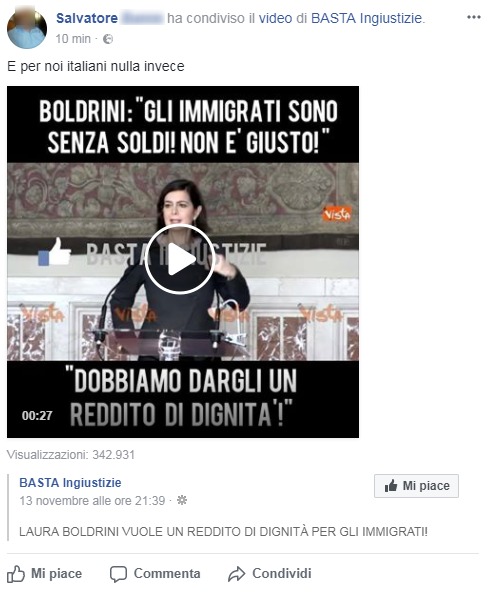
Task: Play the shared Boldrini video
Action: [180, 259]
